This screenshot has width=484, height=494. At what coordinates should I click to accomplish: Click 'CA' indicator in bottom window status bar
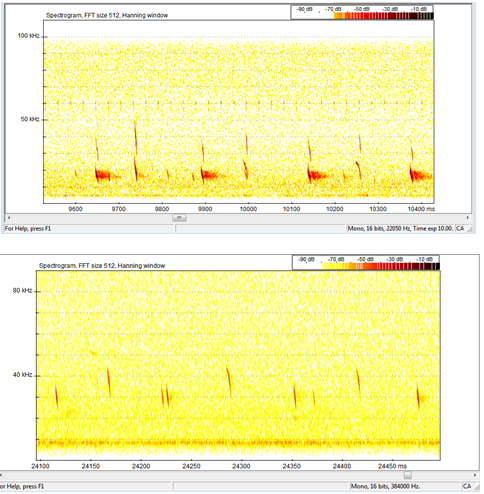click(x=467, y=486)
